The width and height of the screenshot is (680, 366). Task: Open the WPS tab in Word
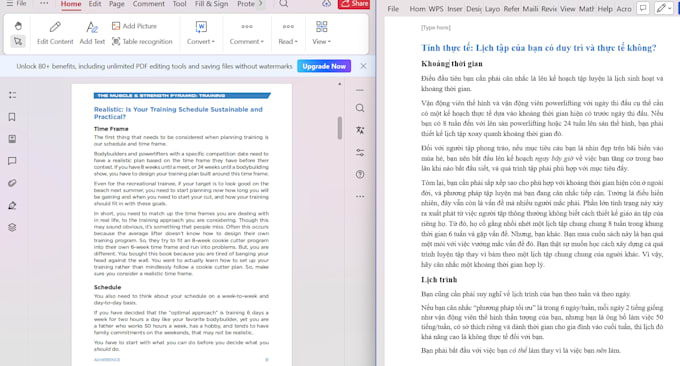pyautogui.click(x=436, y=9)
